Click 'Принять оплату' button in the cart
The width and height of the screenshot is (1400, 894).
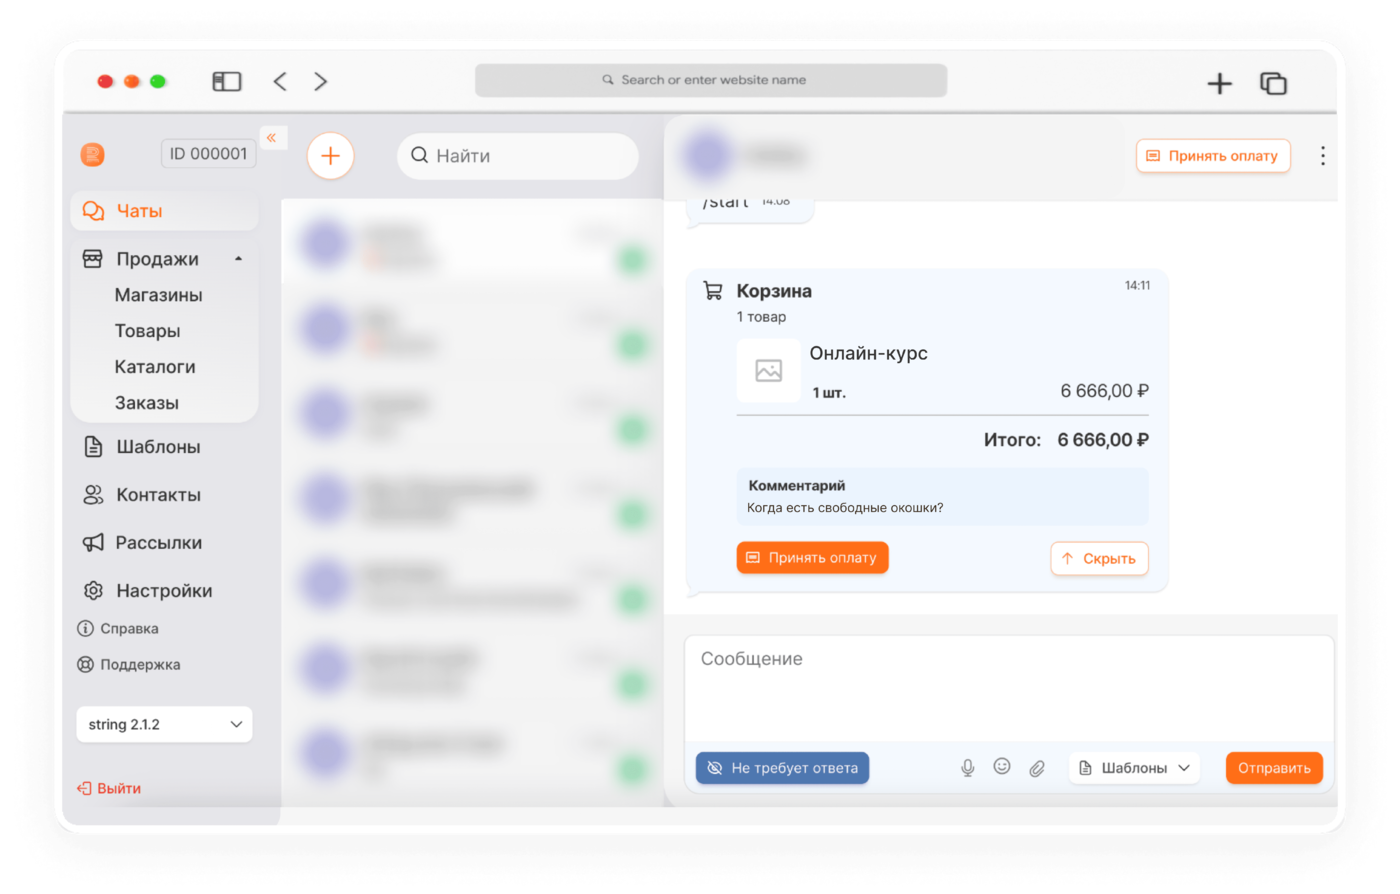812,558
